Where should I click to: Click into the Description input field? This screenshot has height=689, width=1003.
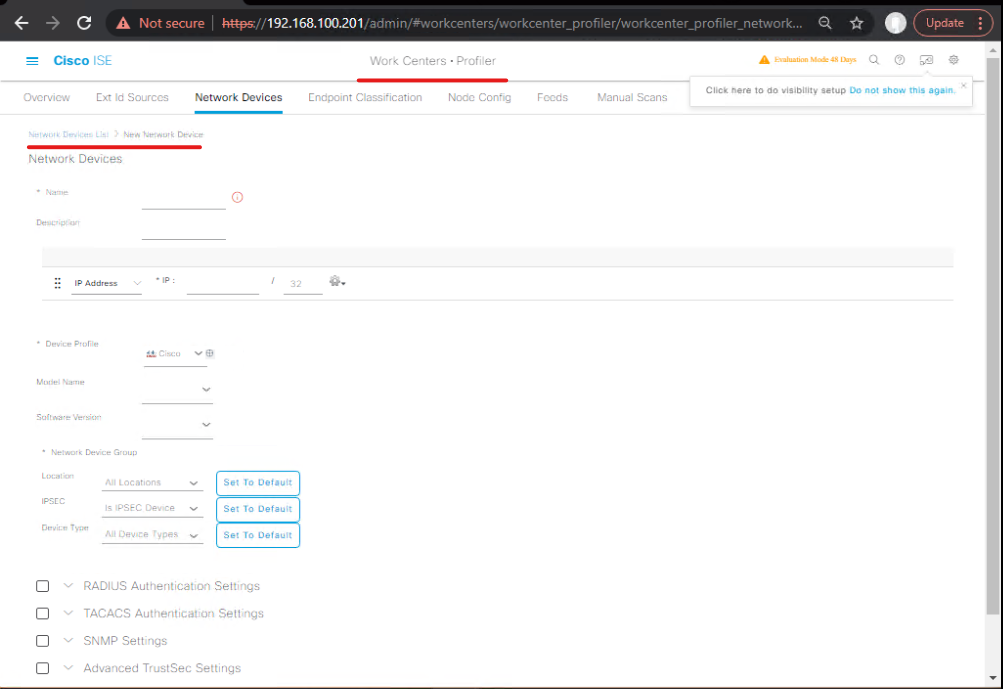[184, 230]
